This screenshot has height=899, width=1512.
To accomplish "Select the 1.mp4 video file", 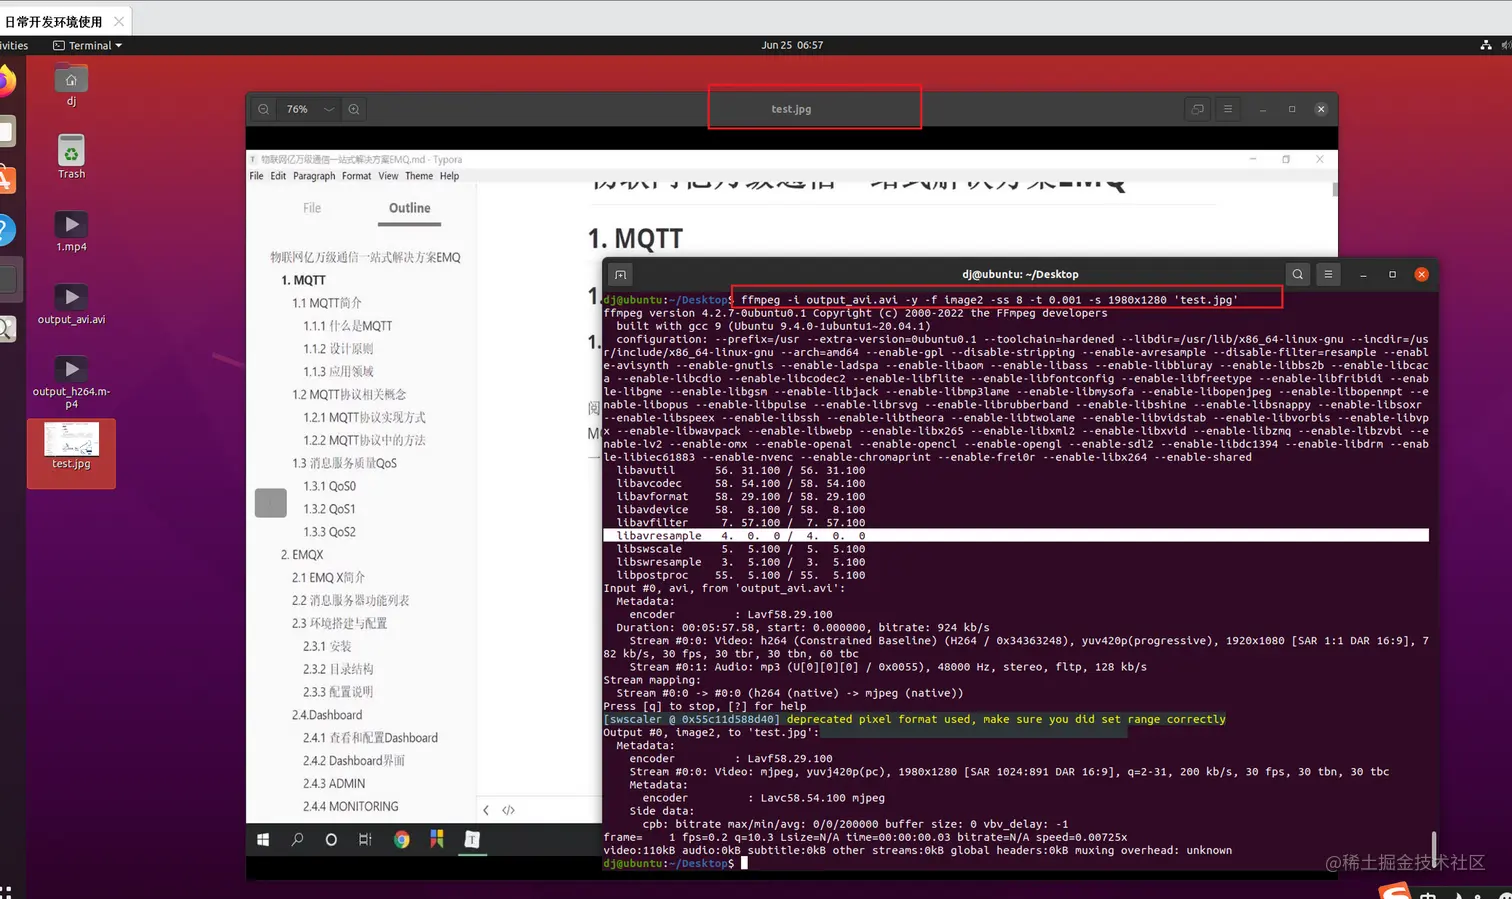I will click(71, 231).
